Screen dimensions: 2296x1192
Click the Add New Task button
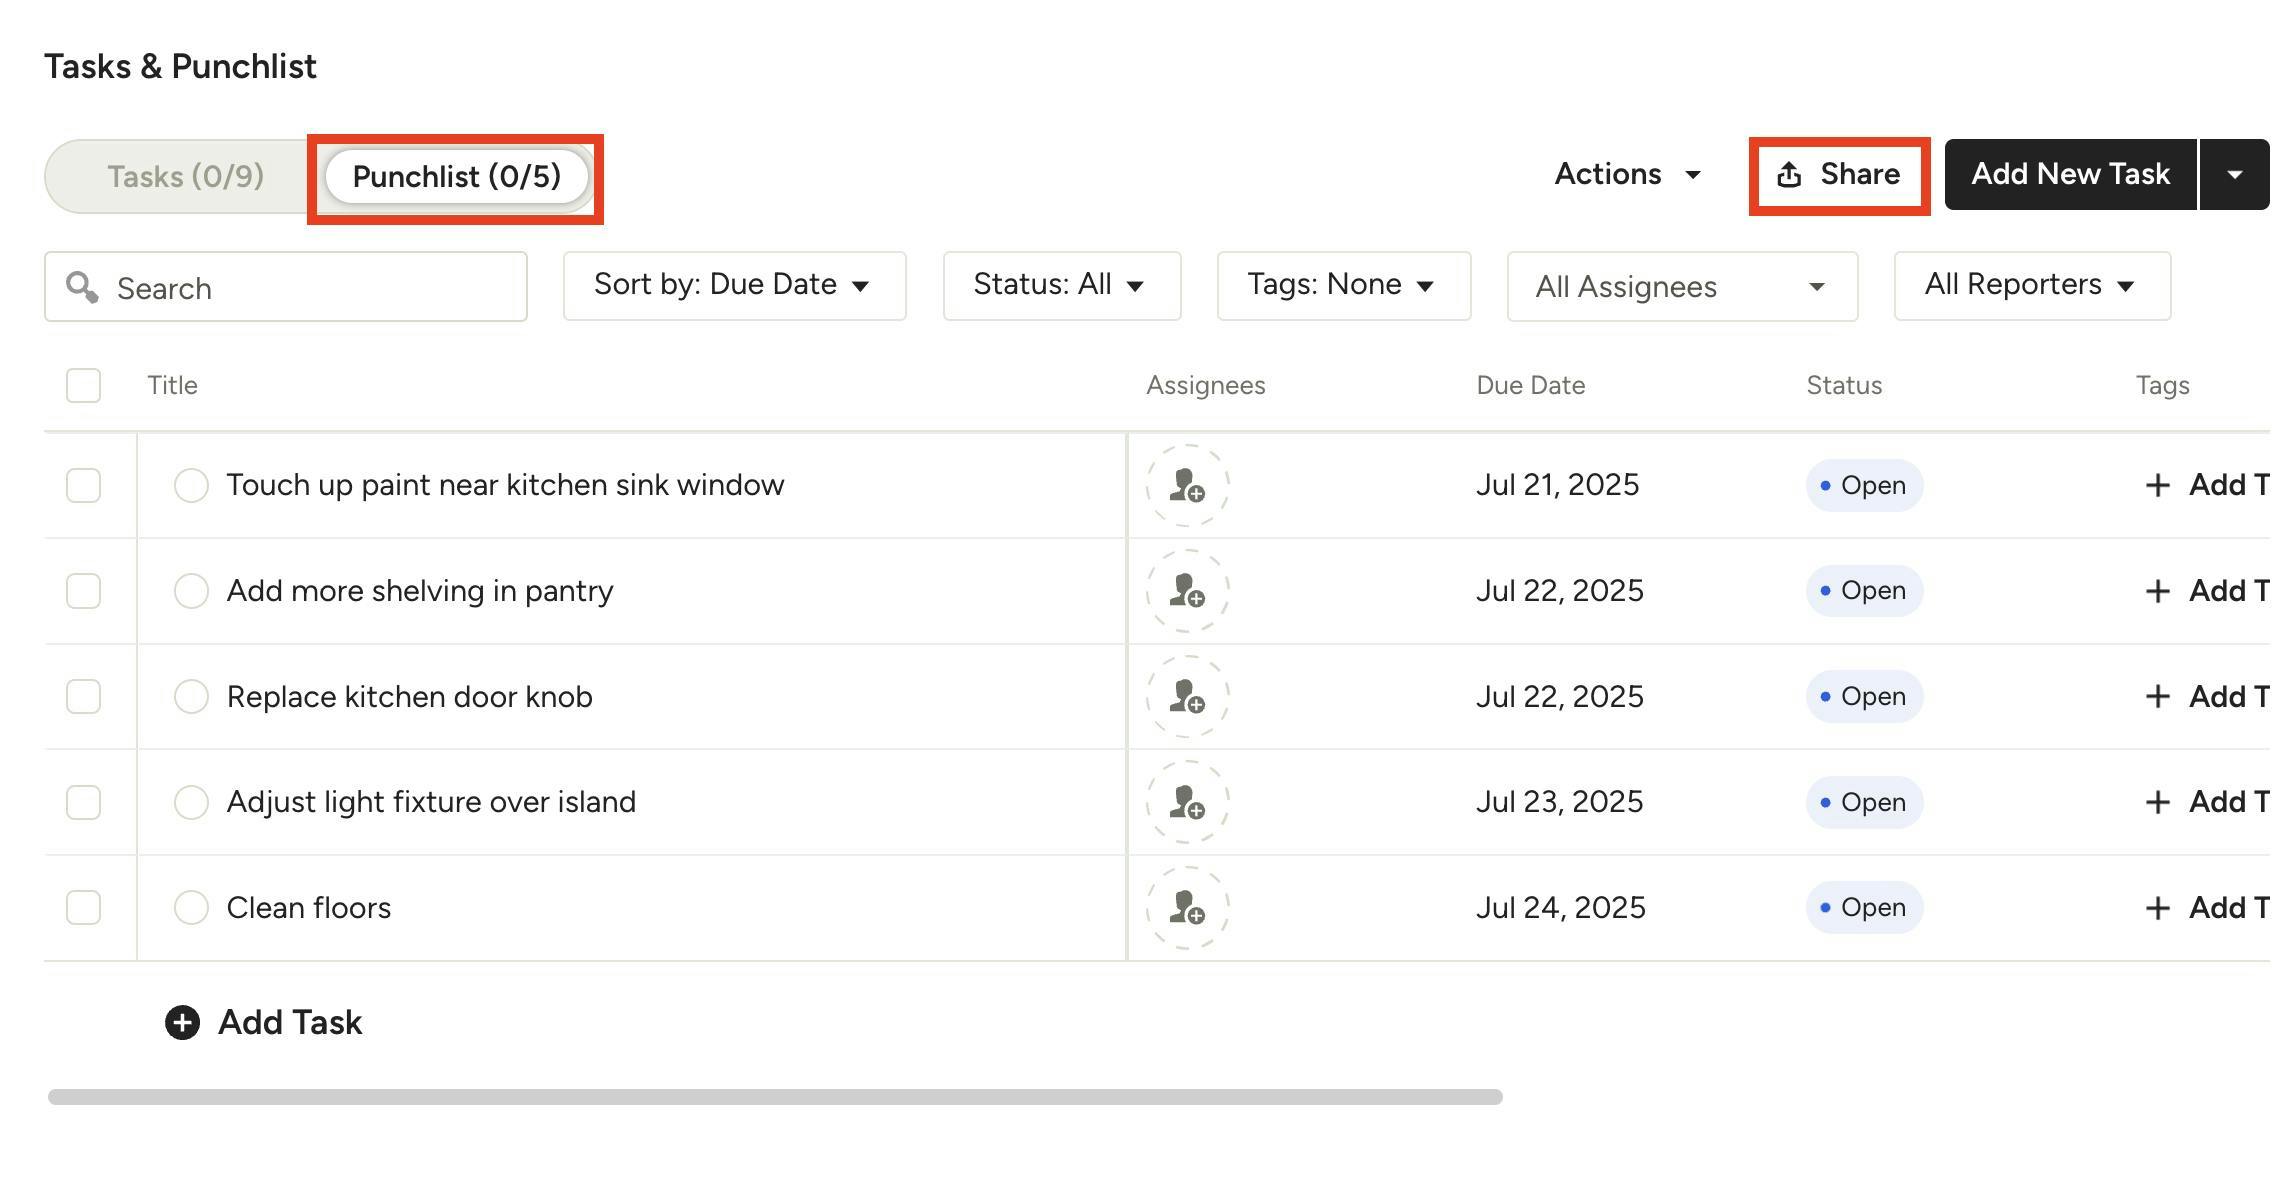pyautogui.click(x=2069, y=175)
